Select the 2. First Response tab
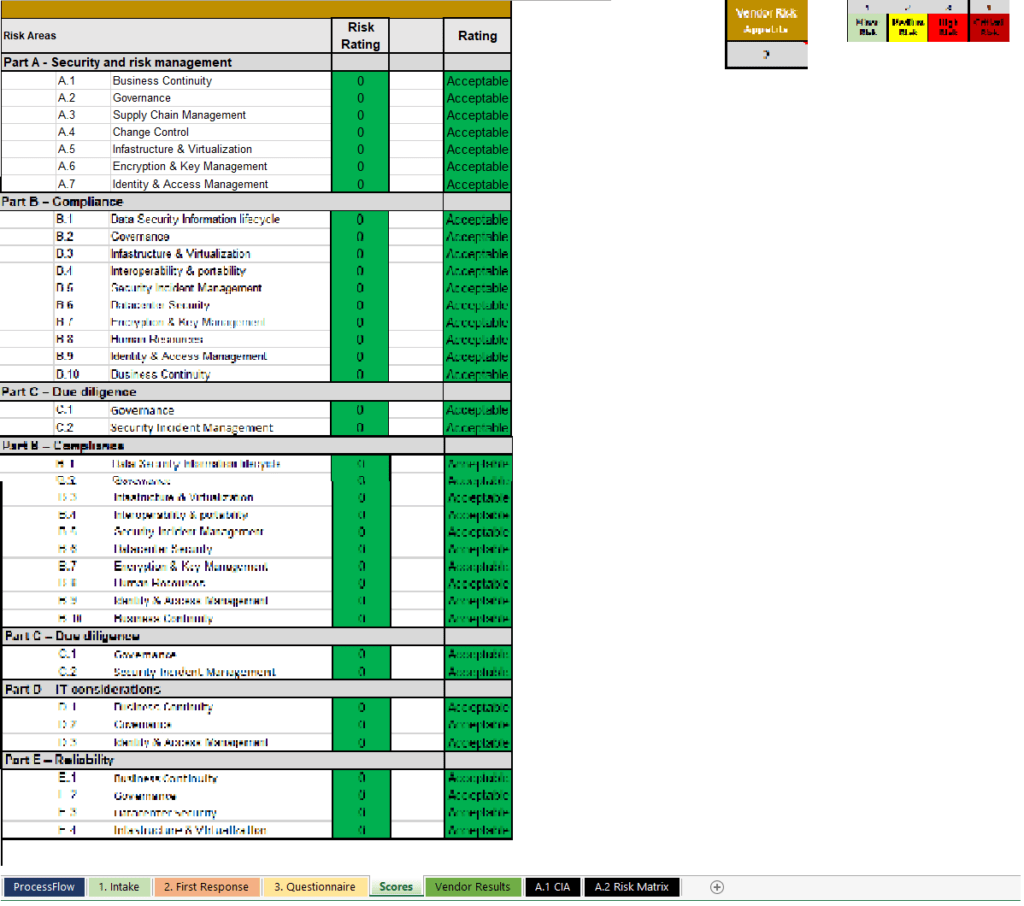 pyautogui.click(x=206, y=886)
